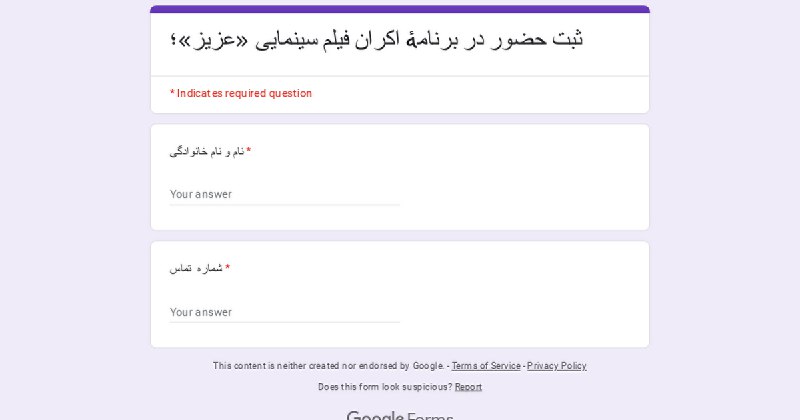Click the Google Forms logo in footer
The width and height of the screenshot is (800, 420).
click(399, 415)
